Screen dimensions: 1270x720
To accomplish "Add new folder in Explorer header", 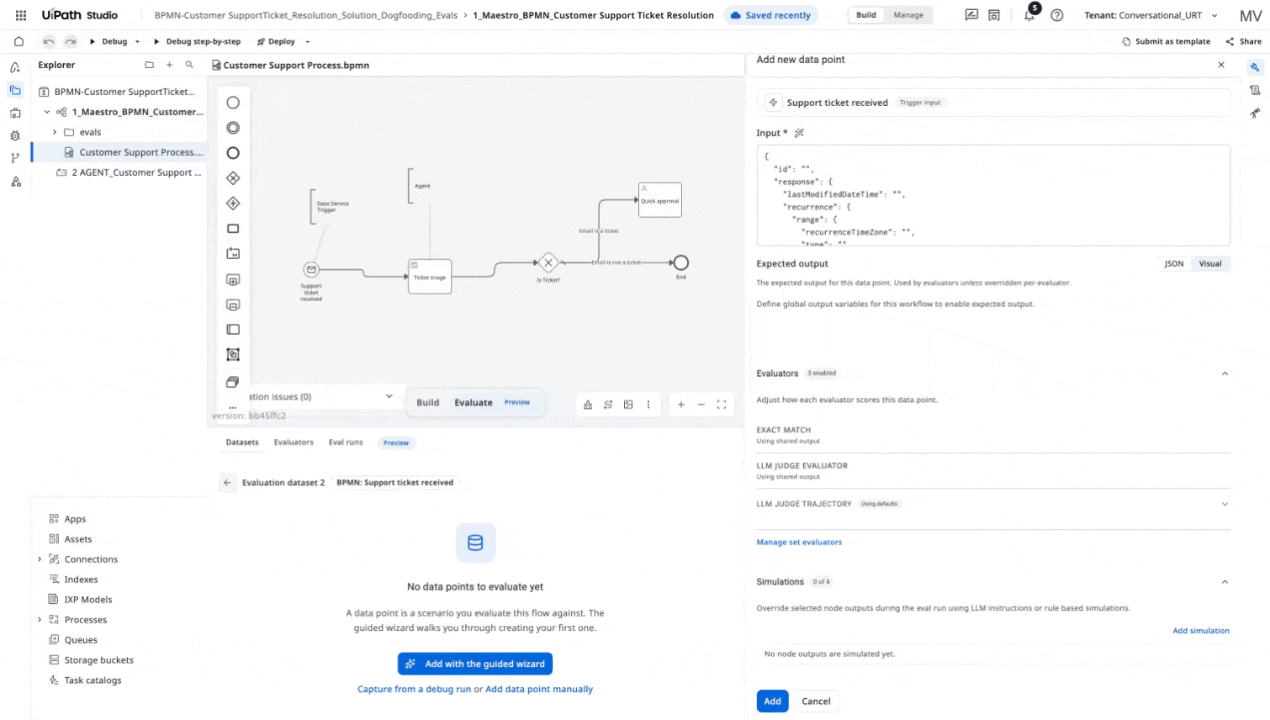I will tap(149, 65).
